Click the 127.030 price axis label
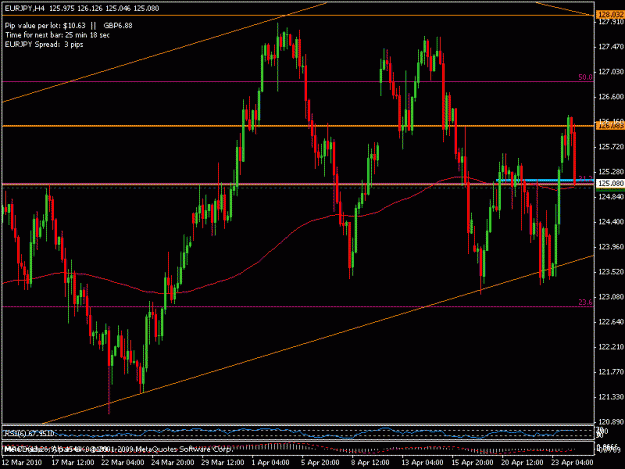 pos(611,72)
